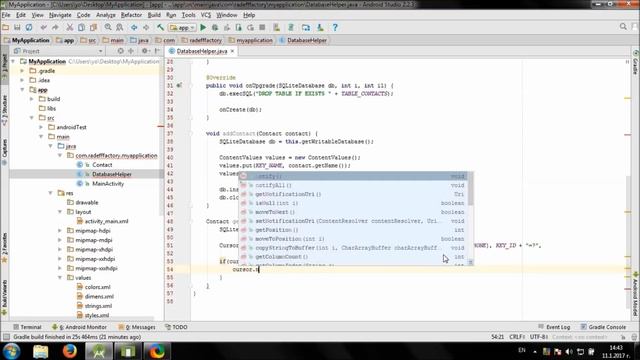Navigate forward with the right arrow icon
The width and height of the screenshot is (640, 360).
point(146,27)
